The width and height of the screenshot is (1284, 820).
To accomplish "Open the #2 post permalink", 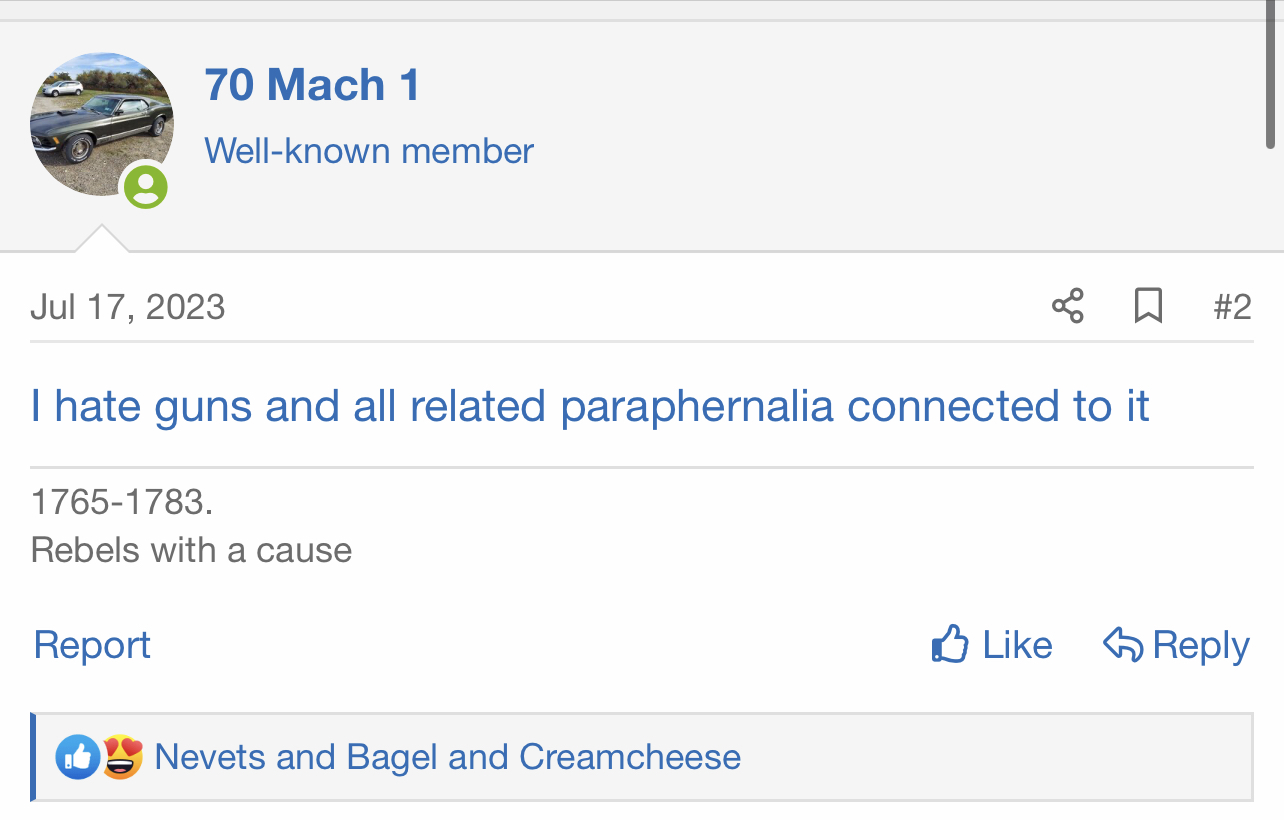I will pyautogui.click(x=1232, y=306).
